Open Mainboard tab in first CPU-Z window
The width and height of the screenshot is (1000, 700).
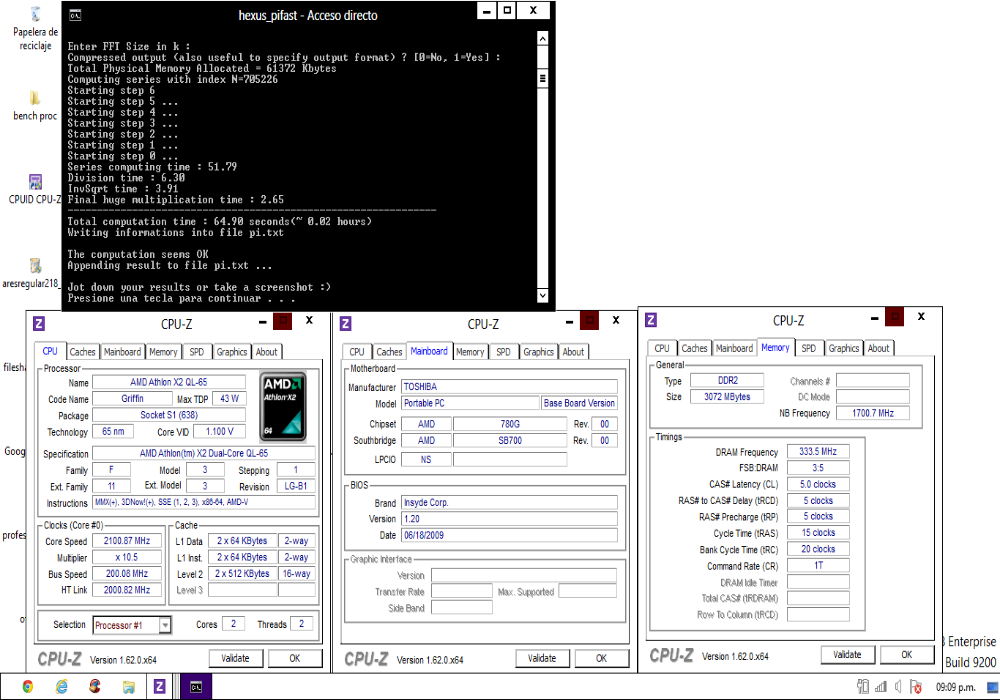coord(122,352)
